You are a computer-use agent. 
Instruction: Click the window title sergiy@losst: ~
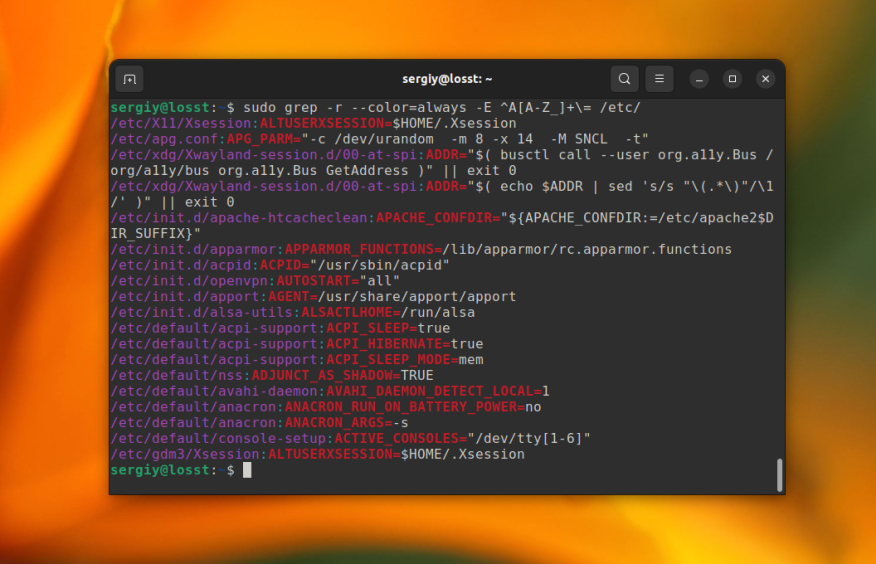point(447,79)
